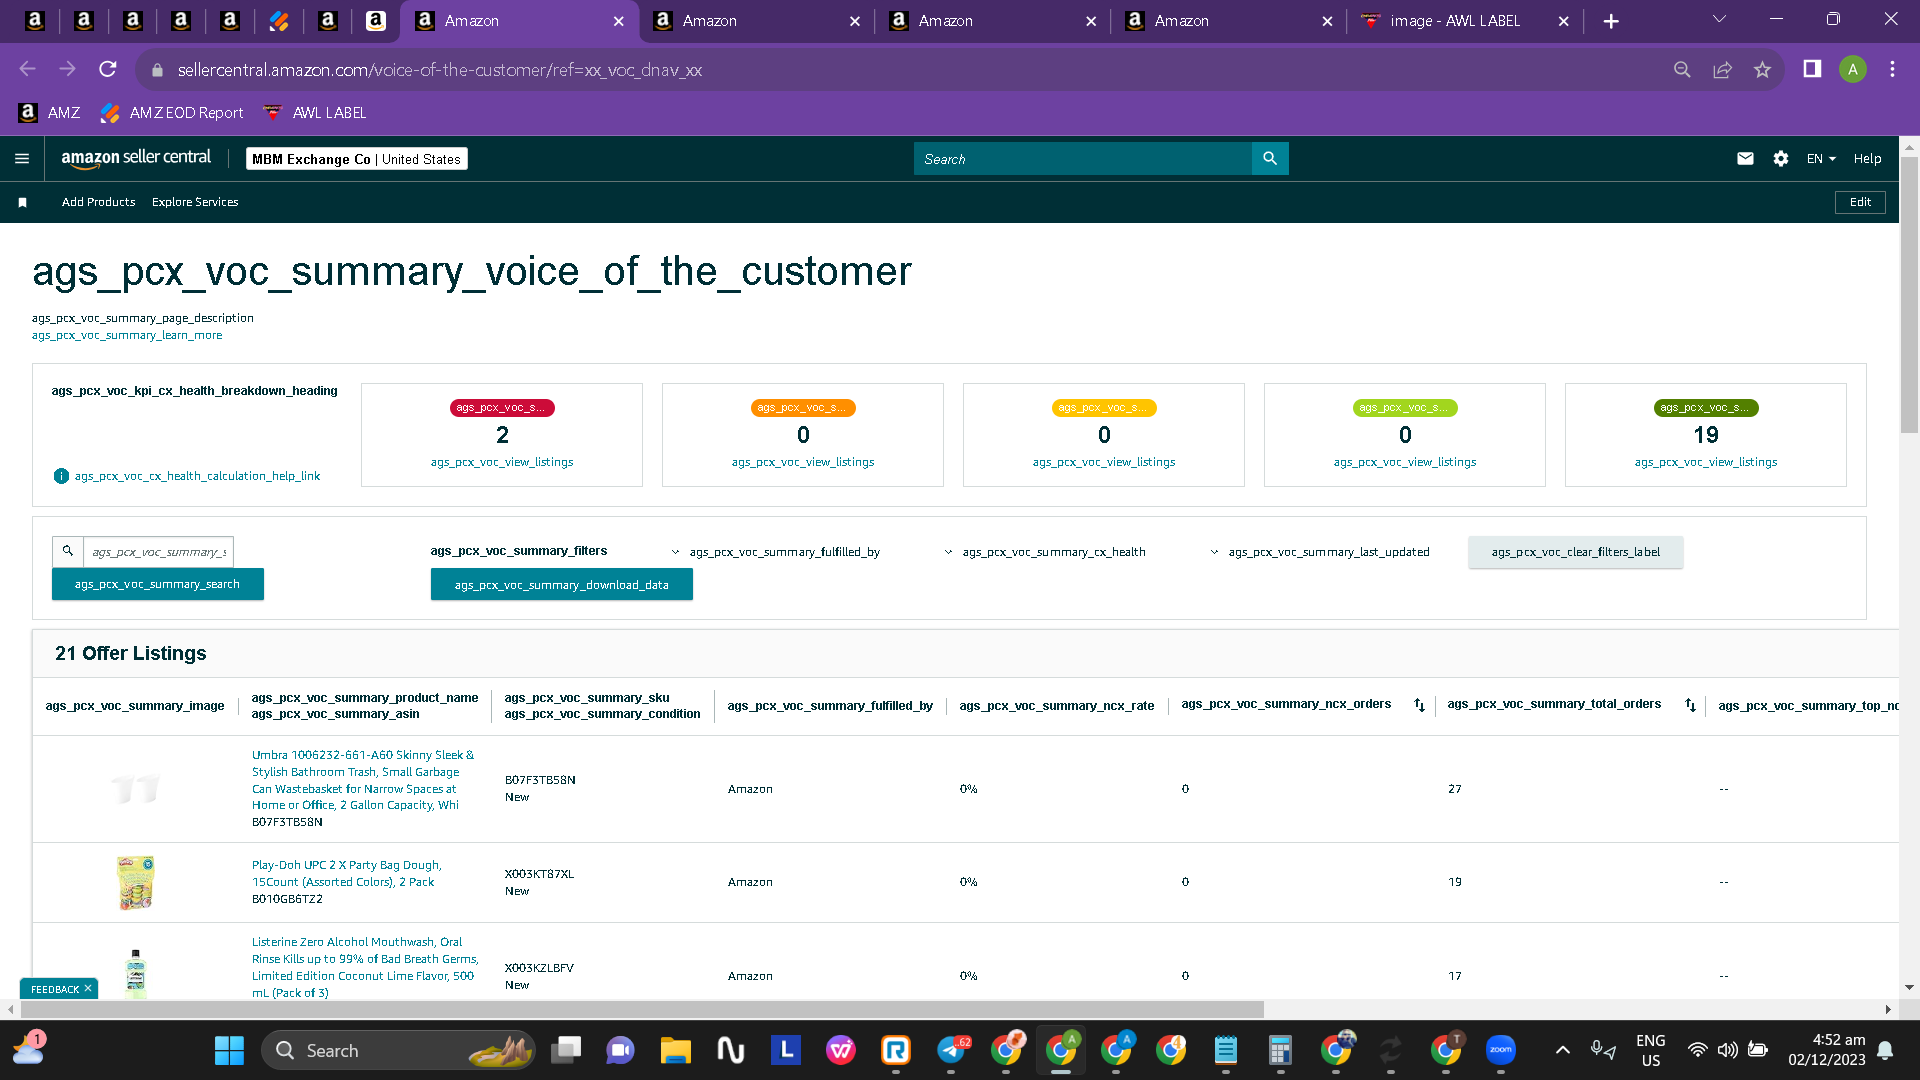Click the site lock icon in address bar
Image resolution: width=1920 pixels, height=1080 pixels.
pos(157,70)
